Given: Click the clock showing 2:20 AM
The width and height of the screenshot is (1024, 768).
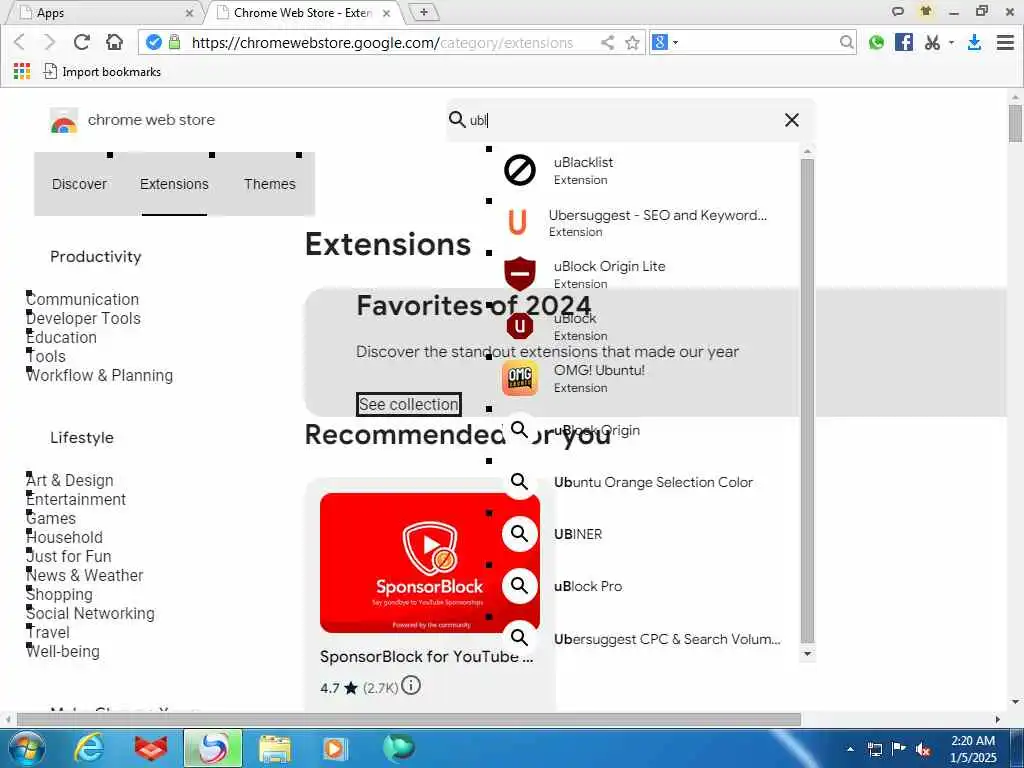Looking at the screenshot, I should (973, 741).
